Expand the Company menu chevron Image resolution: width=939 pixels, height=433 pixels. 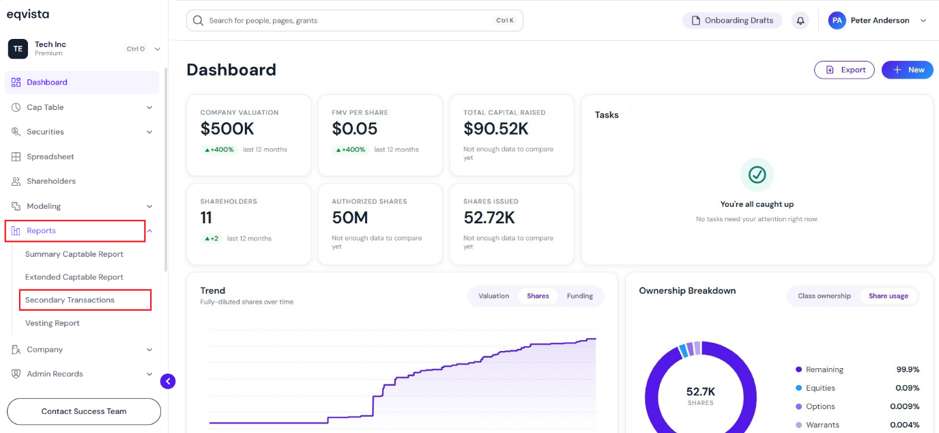tap(149, 350)
